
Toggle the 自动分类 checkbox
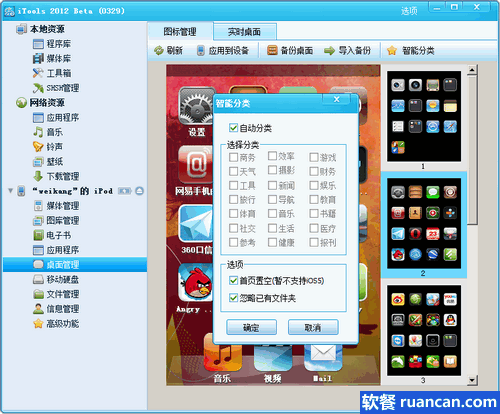(233, 128)
